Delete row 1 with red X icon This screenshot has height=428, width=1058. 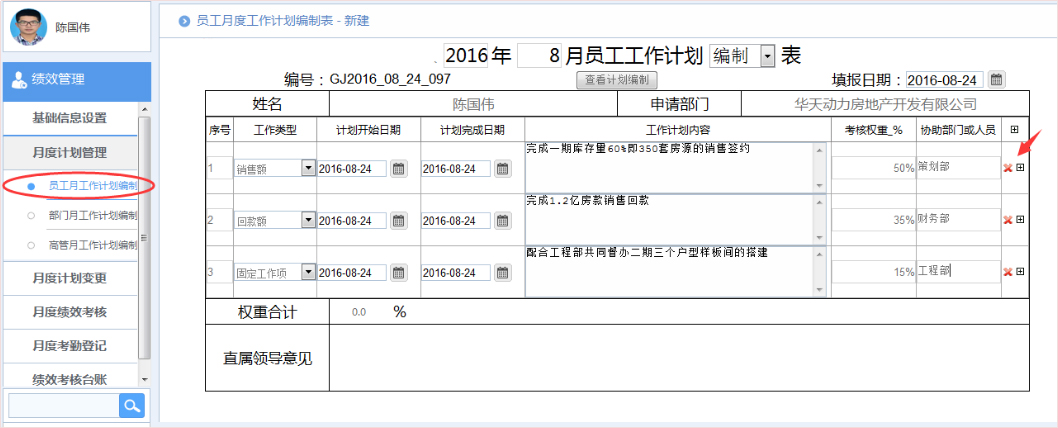pos(1007,168)
